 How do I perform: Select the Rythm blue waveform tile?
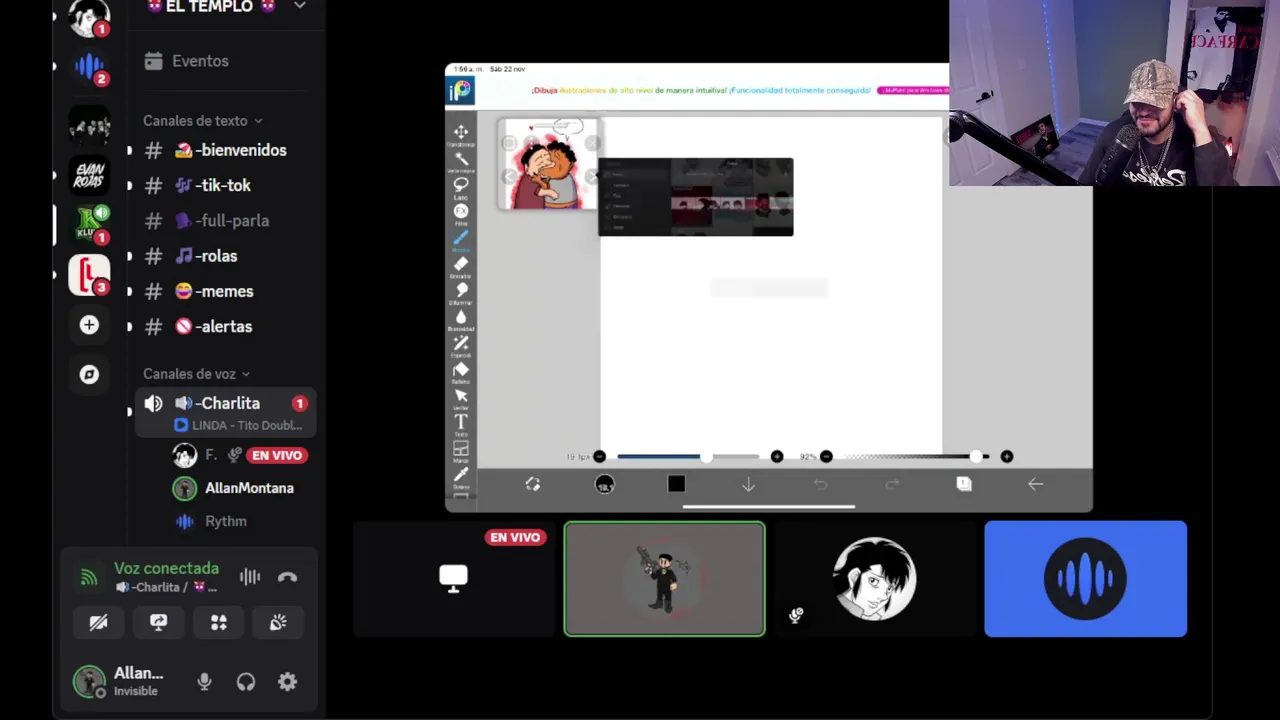1086,579
